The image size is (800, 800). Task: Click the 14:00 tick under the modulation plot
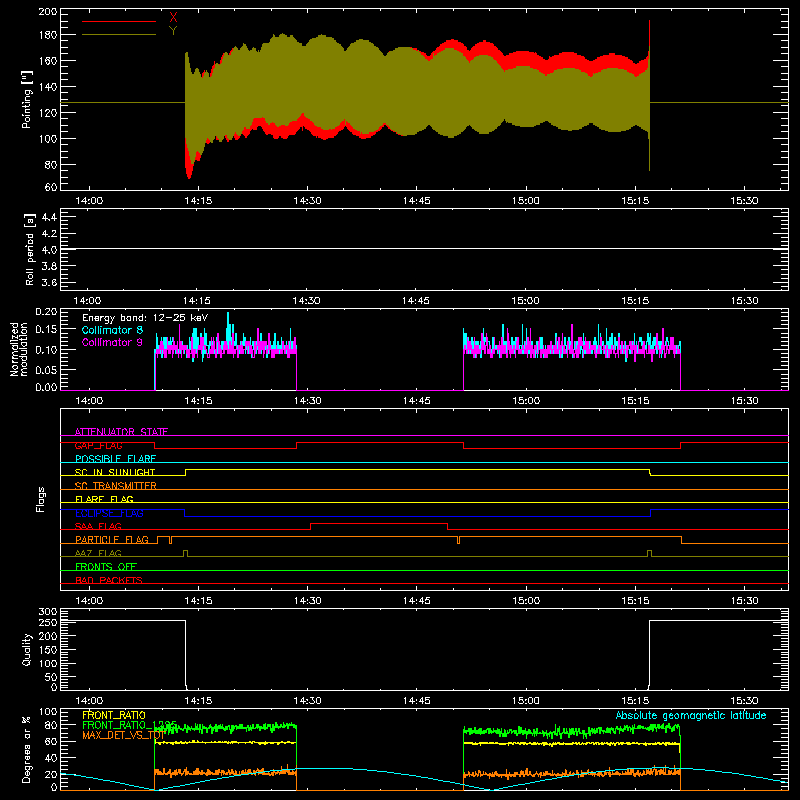click(89, 401)
